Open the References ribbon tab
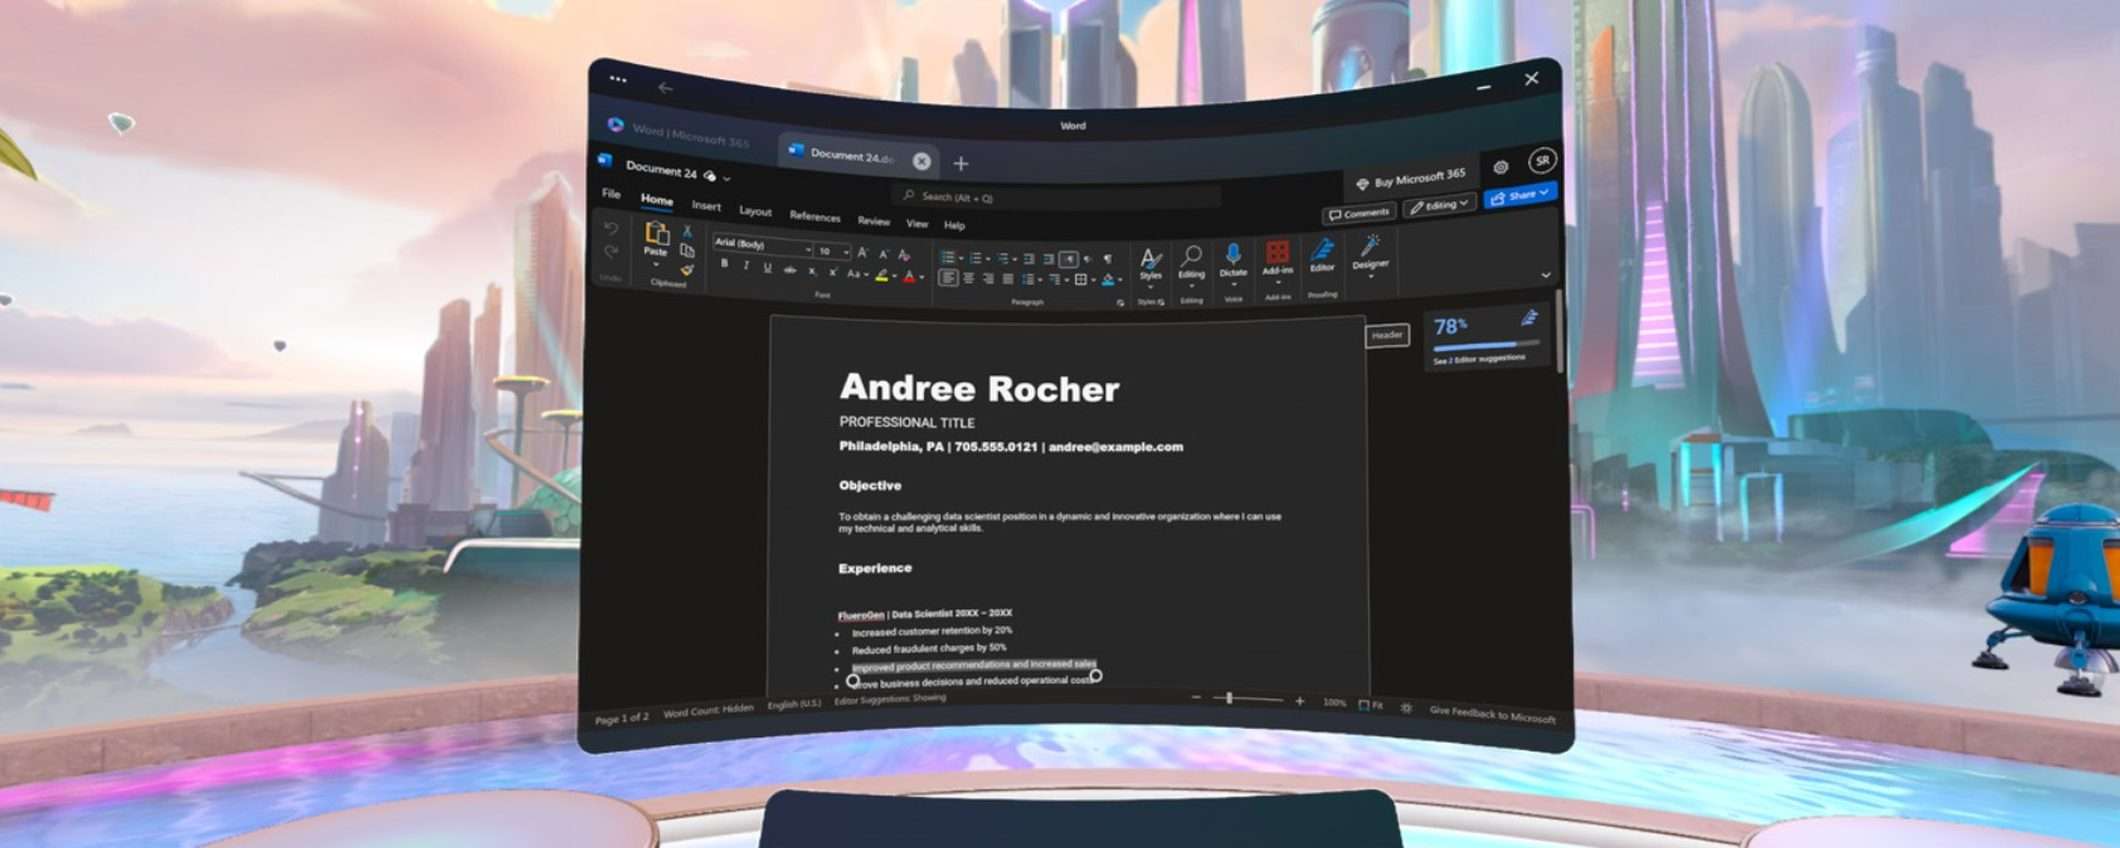This screenshot has height=848, width=2120. point(814,216)
